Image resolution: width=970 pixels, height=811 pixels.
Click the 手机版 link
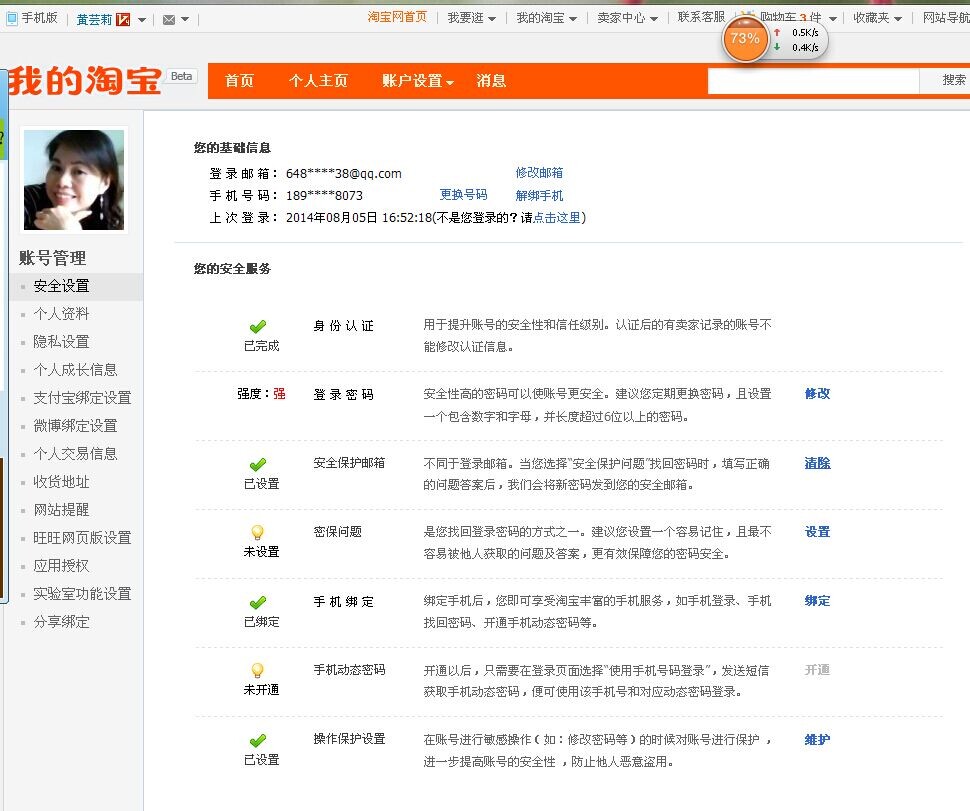[39, 18]
